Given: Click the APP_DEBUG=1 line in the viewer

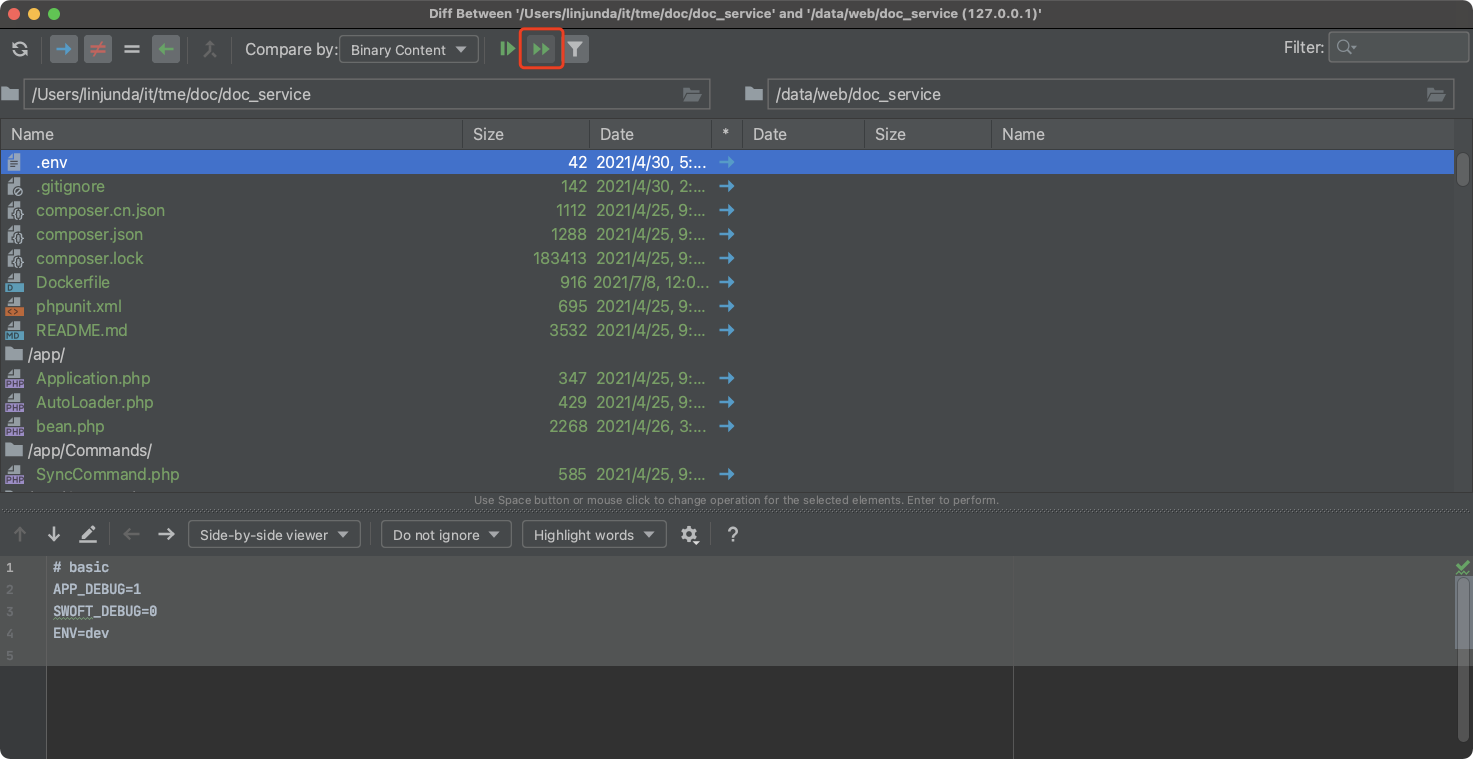Looking at the screenshot, I should [97, 589].
